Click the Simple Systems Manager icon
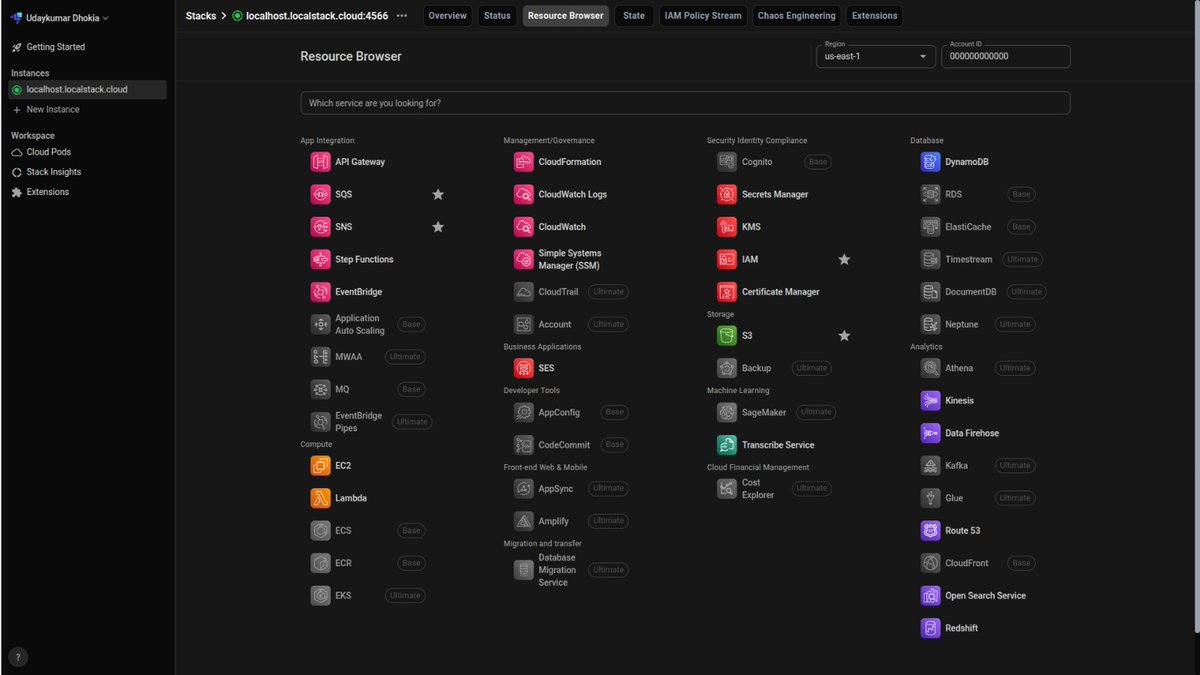Viewport: 1200px width, 675px height. (x=524, y=259)
